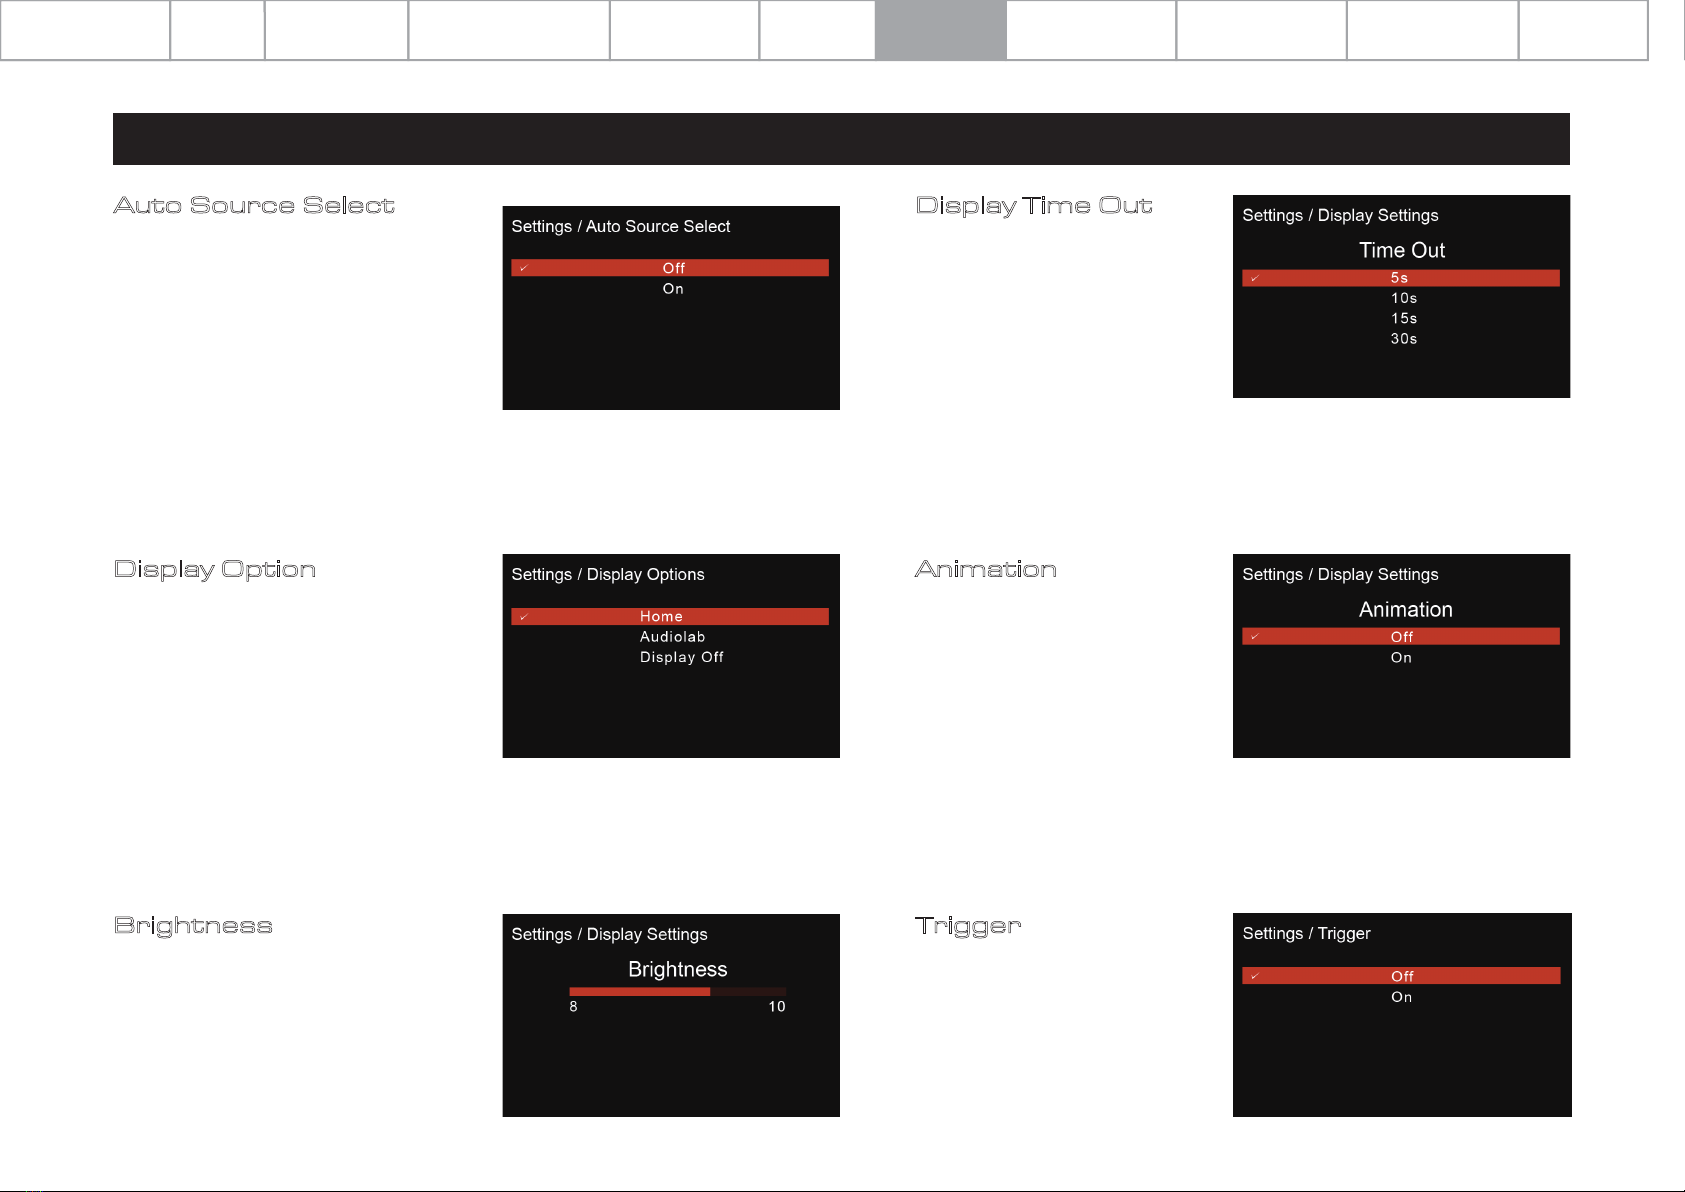Click the checkmark next to 5s timeout
The image size is (1685, 1192).
point(1254,278)
